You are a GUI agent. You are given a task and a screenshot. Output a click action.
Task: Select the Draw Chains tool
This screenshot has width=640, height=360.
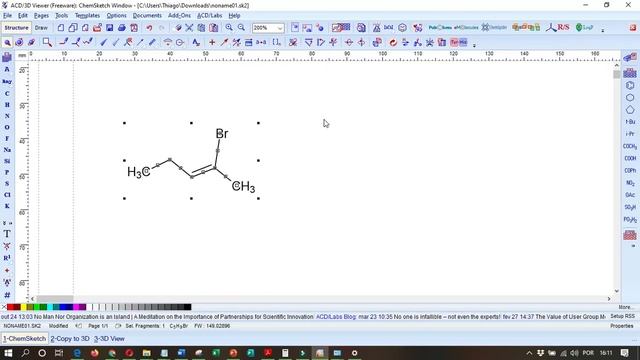tap(88, 42)
